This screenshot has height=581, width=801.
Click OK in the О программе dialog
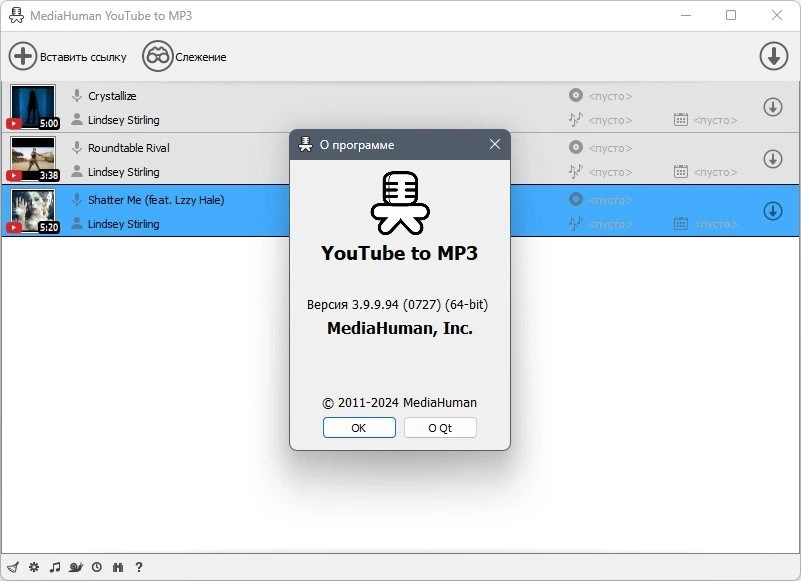coord(359,428)
